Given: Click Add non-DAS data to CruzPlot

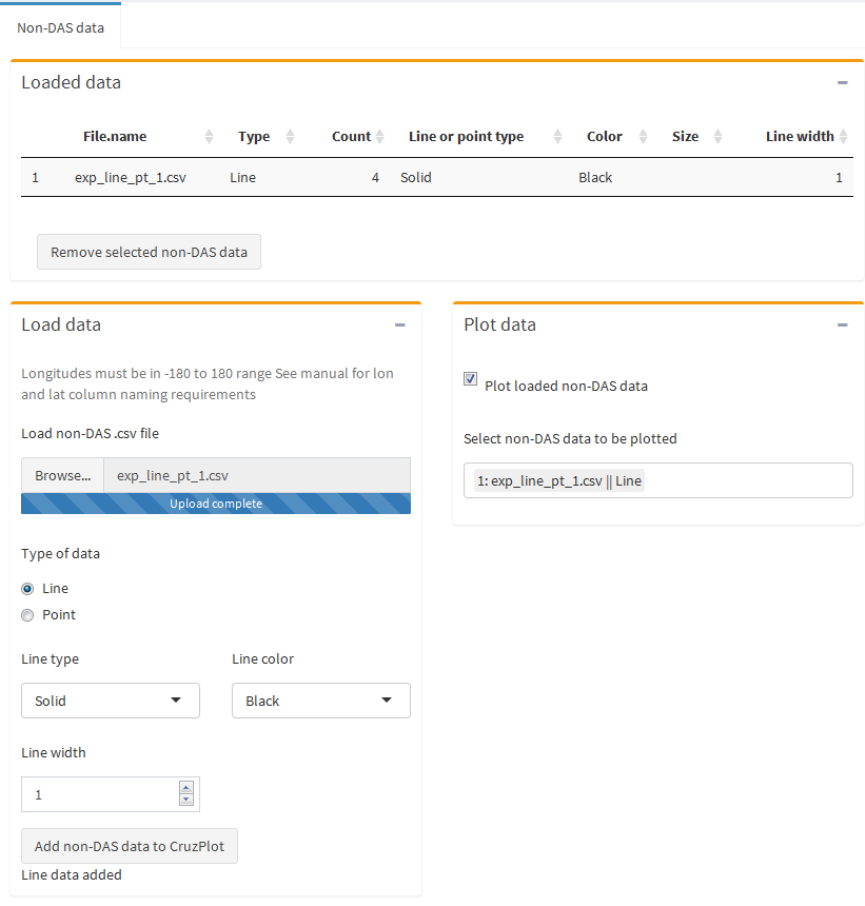Looking at the screenshot, I should point(129,846).
